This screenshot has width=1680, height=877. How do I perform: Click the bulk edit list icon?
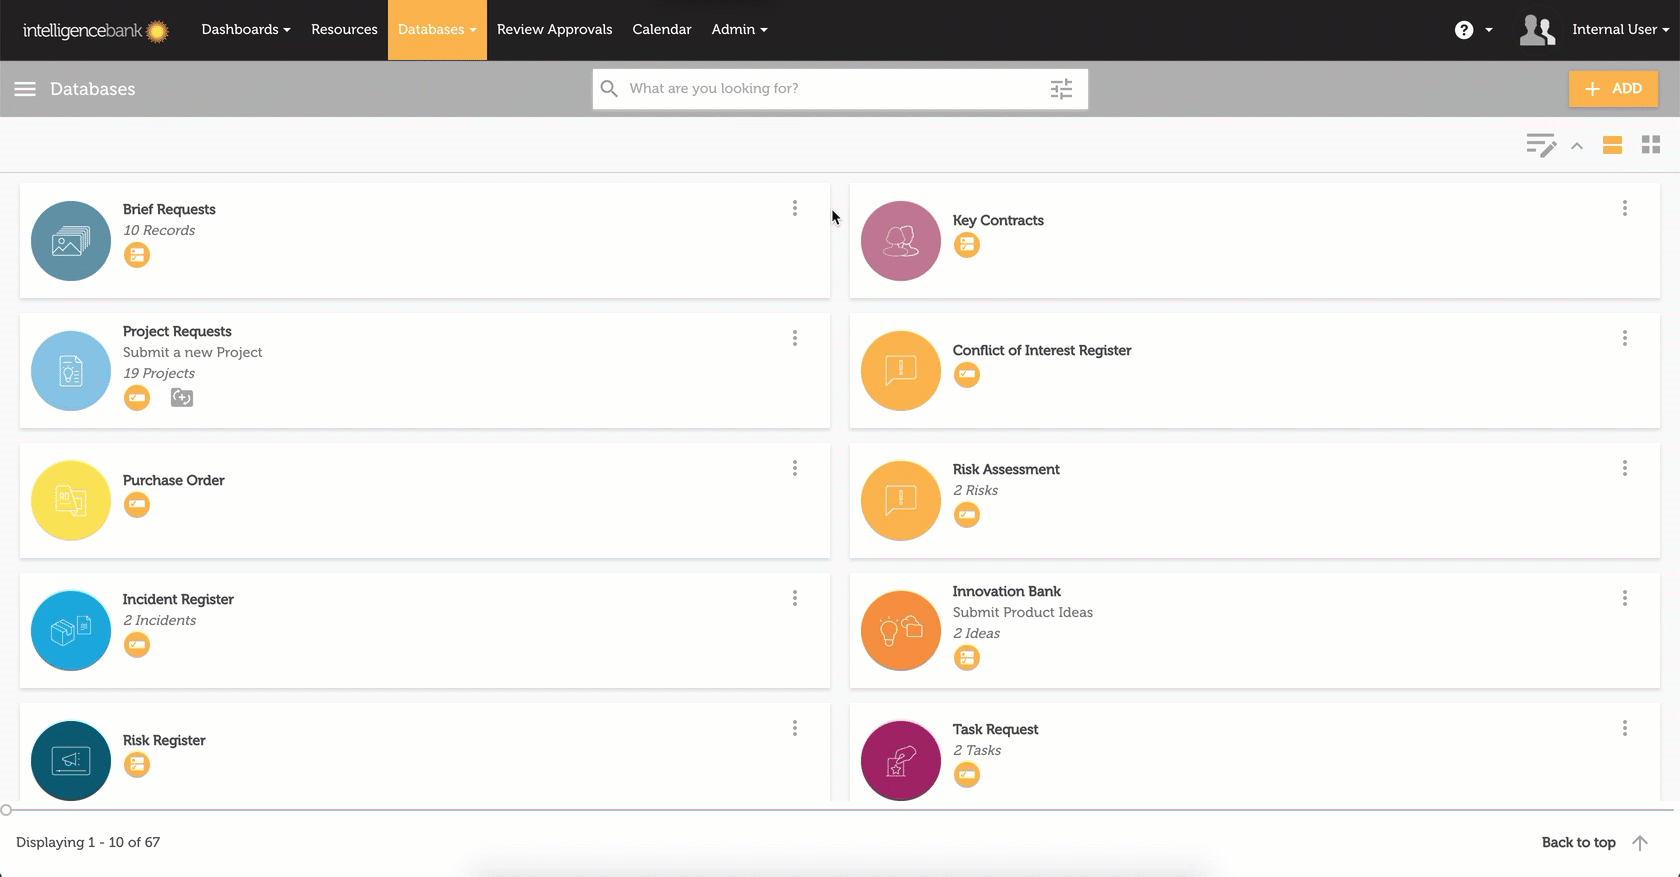(1540, 146)
